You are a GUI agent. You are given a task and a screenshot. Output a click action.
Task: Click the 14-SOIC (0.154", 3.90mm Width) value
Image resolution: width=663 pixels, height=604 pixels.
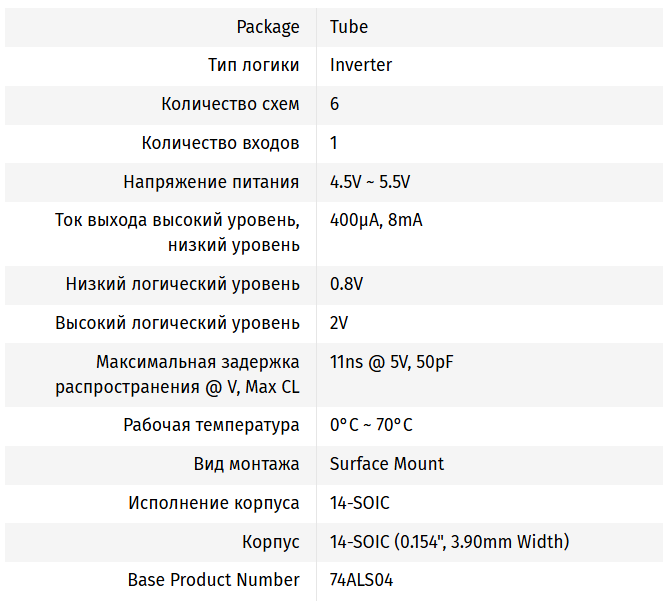[449, 542]
